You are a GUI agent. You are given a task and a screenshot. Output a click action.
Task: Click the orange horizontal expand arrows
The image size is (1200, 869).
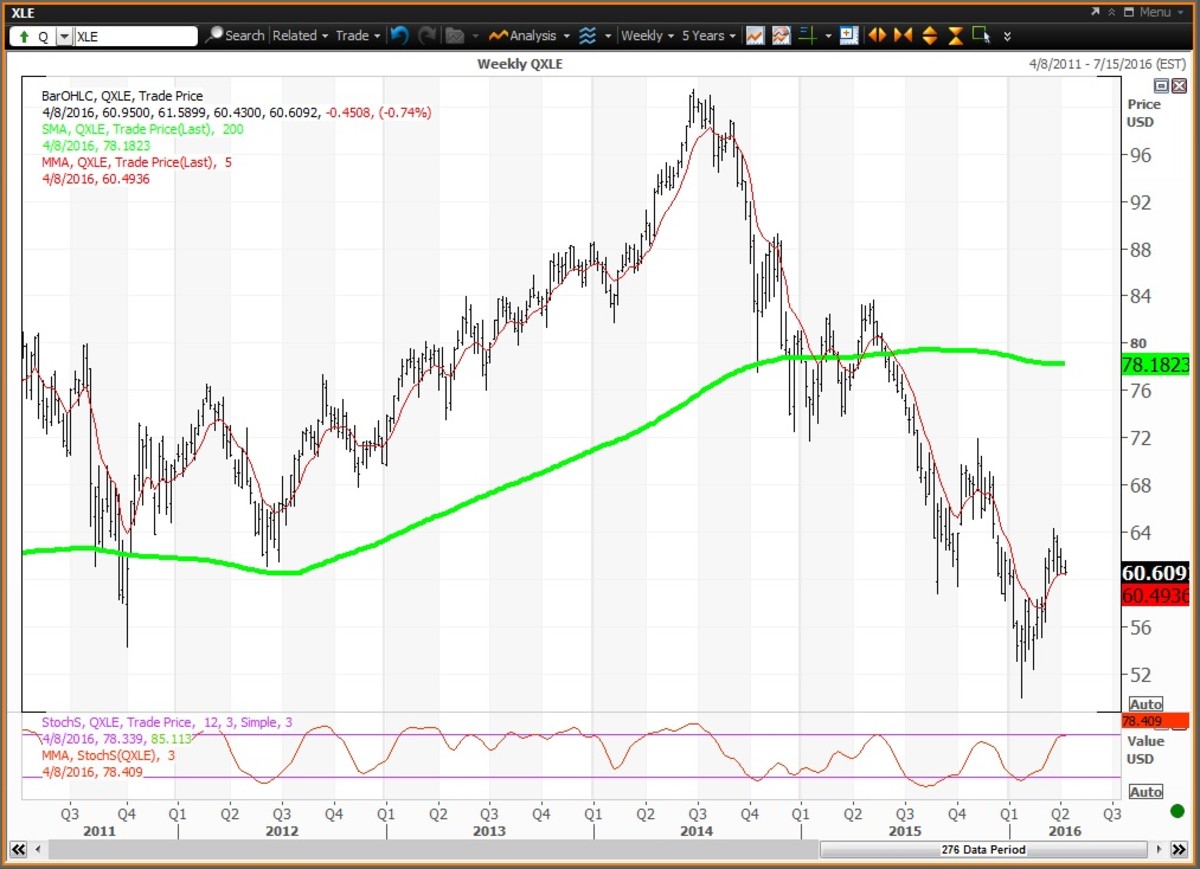point(877,35)
